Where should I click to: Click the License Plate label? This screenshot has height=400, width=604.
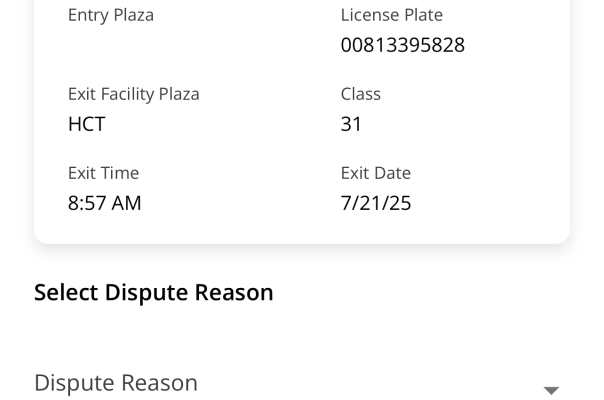(x=391, y=15)
